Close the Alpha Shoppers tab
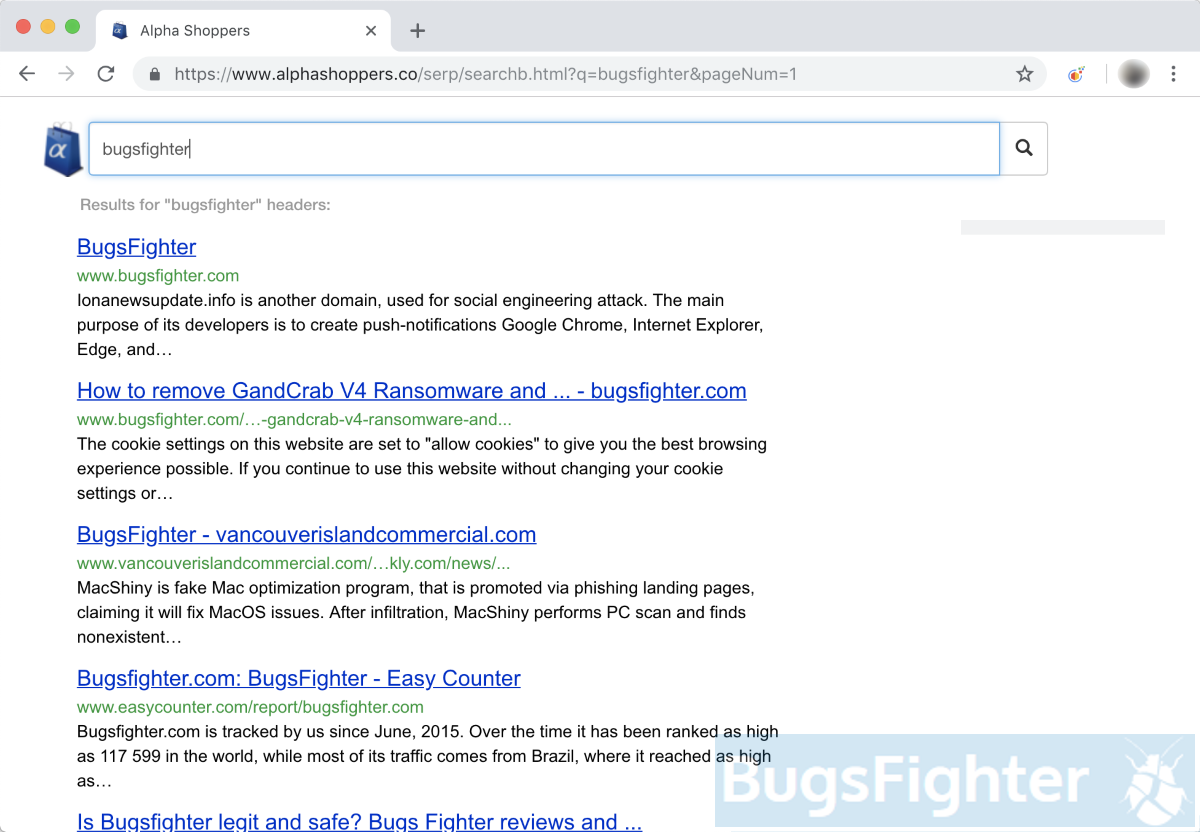This screenshot has width=1200, height=832. (x=371, y=31)
